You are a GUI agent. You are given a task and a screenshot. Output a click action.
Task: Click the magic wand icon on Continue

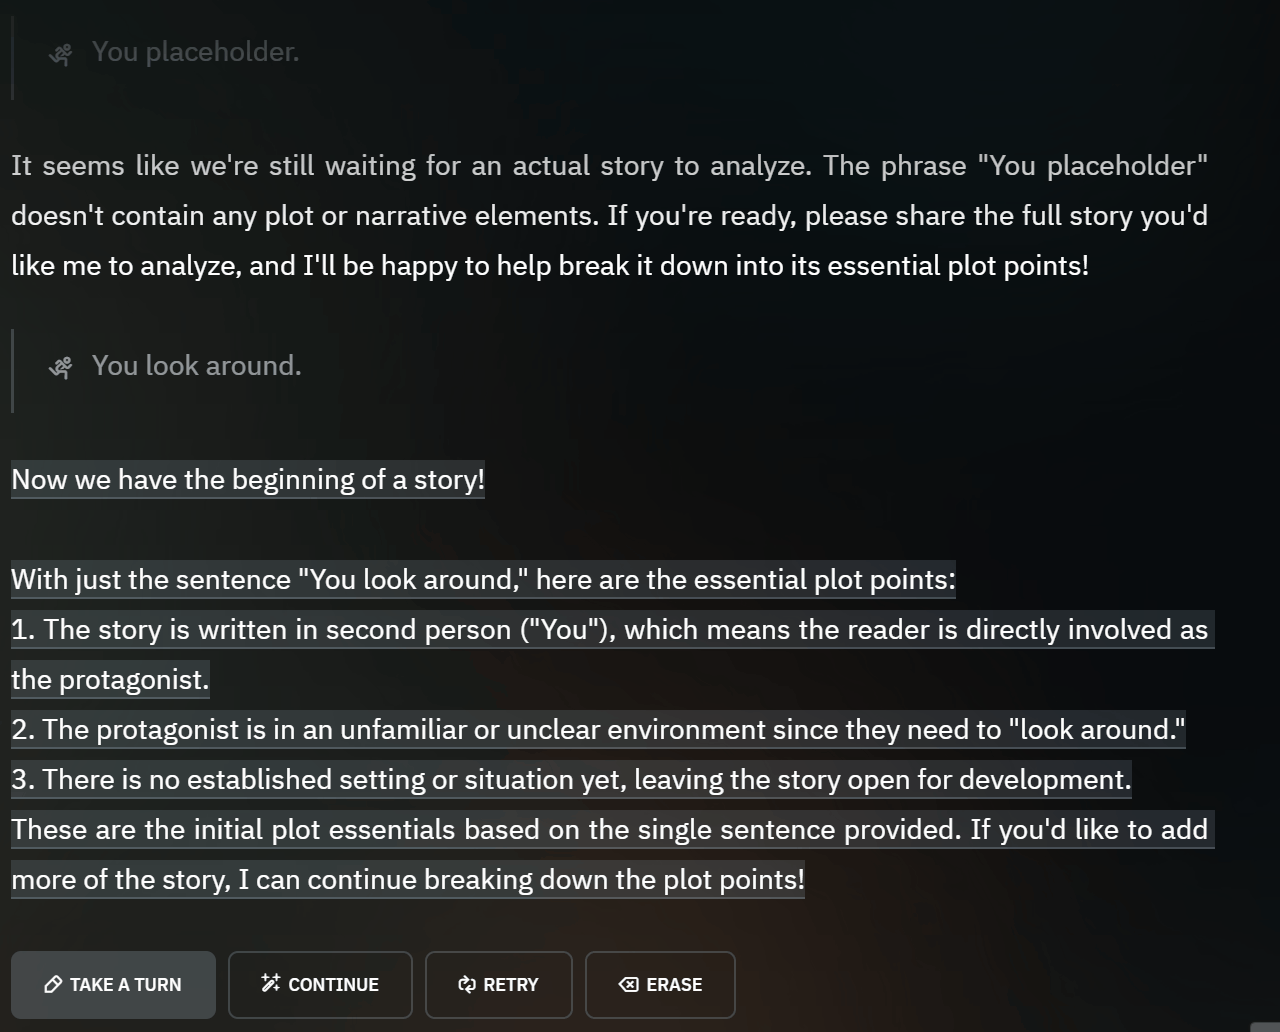pos(270,984)
